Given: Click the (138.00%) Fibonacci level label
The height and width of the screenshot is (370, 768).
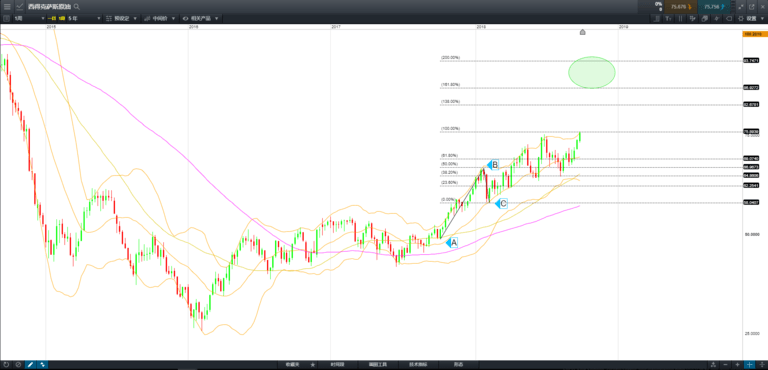Looking at the screenshot, I should [x=450, y=101].
